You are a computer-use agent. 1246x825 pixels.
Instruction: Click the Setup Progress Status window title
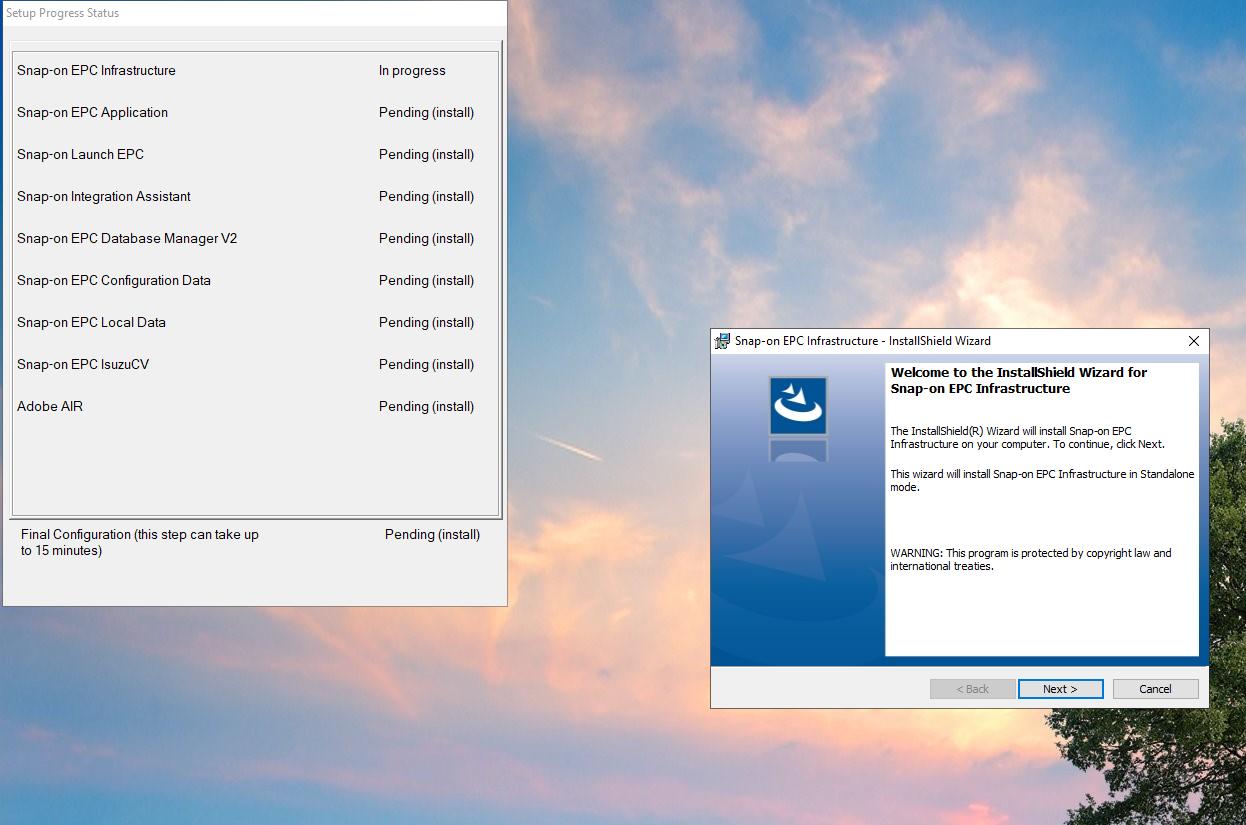tap(62, 13)
